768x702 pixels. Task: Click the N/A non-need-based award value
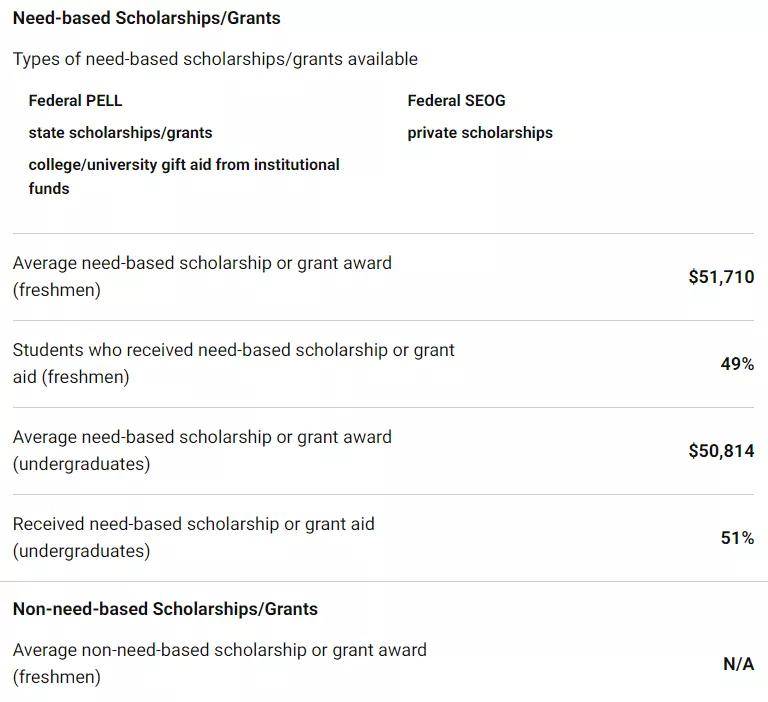click(x=739, y=664)
